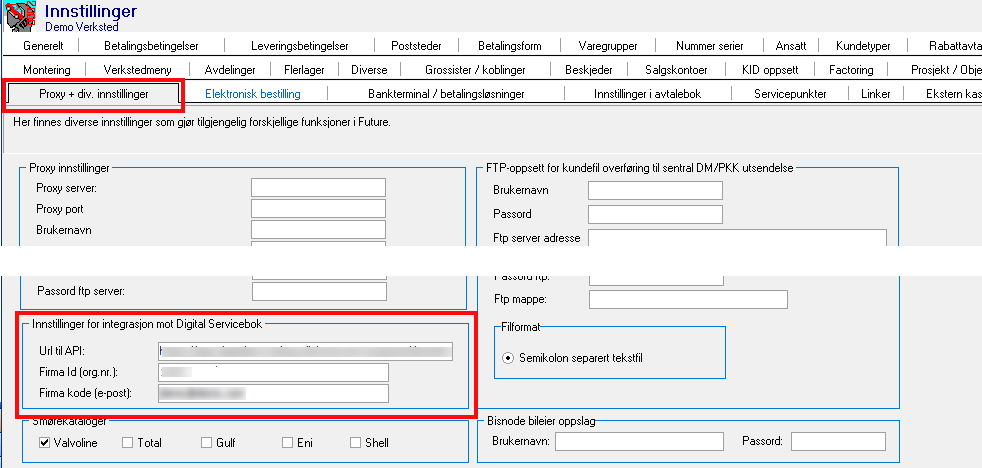Click the Proxy port input field
Image resolution: width=982 pixels, height=468 pixels.
pyautogui.click(x=318, y=209)
